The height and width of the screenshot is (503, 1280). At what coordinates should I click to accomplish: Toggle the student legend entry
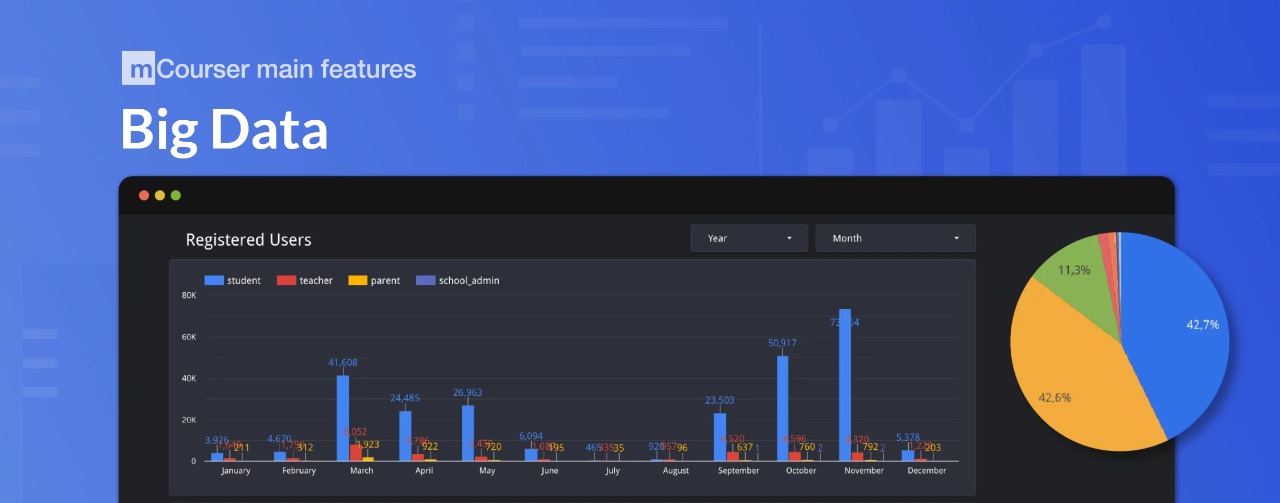point(232,281)
